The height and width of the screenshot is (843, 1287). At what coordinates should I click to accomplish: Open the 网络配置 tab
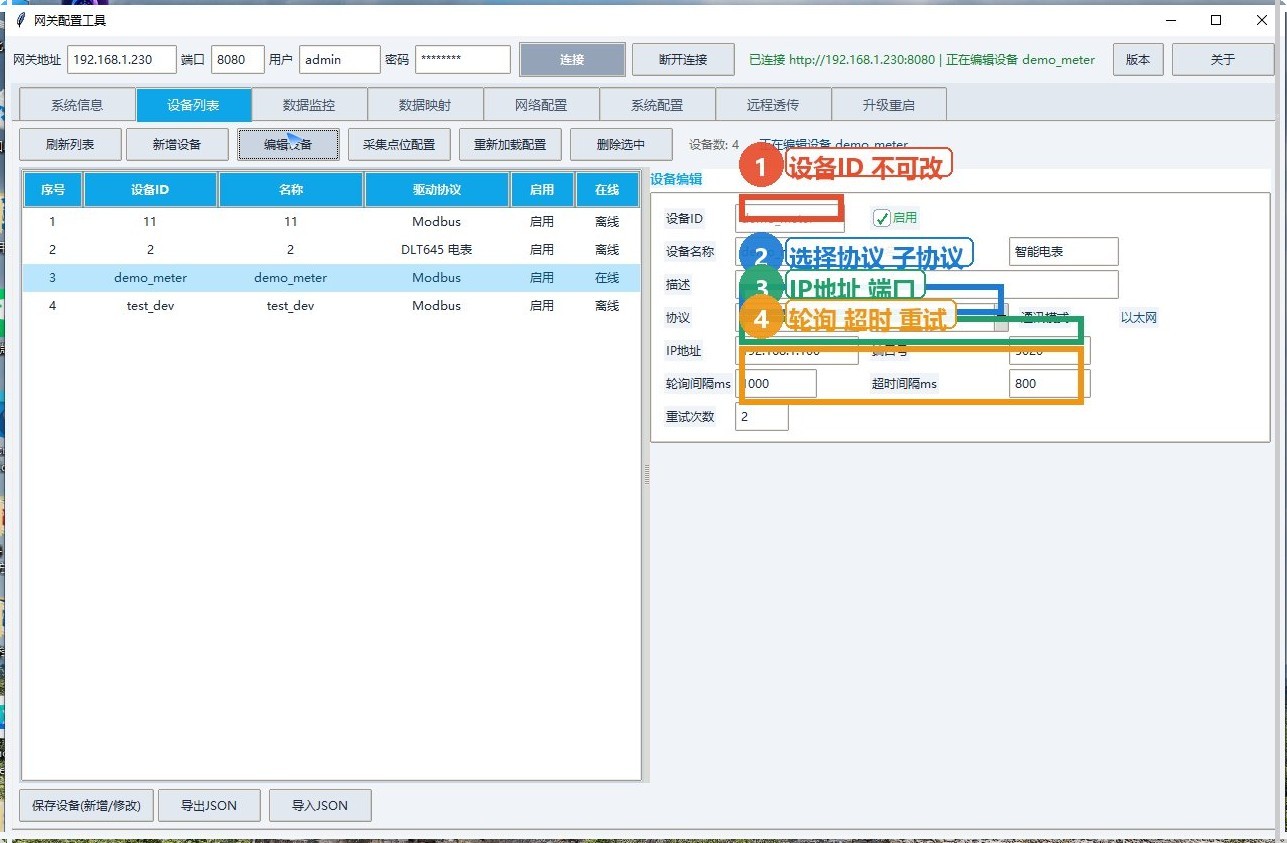click(x=541, y=105)
